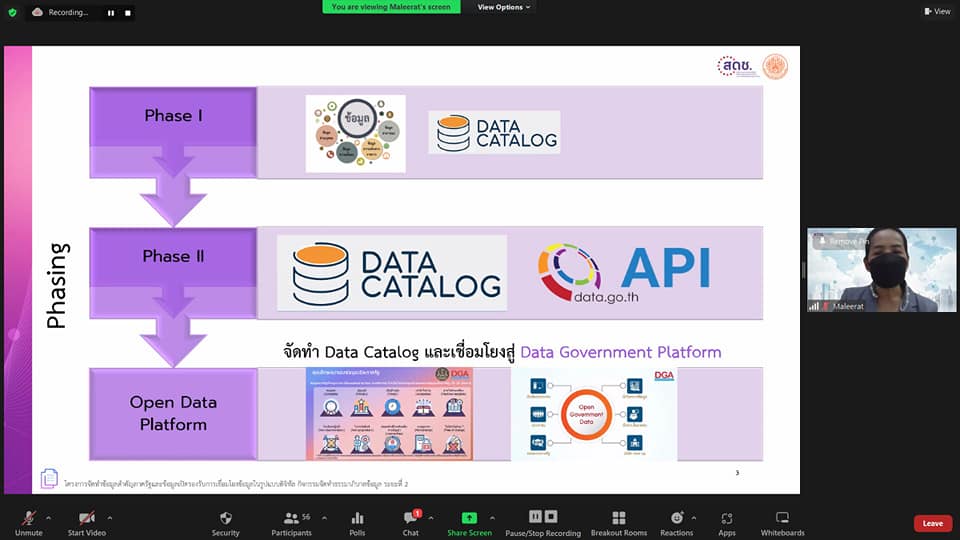The image size is (960, 540).
Task: Open the View Options dropdown
Action: coord(503,7)
